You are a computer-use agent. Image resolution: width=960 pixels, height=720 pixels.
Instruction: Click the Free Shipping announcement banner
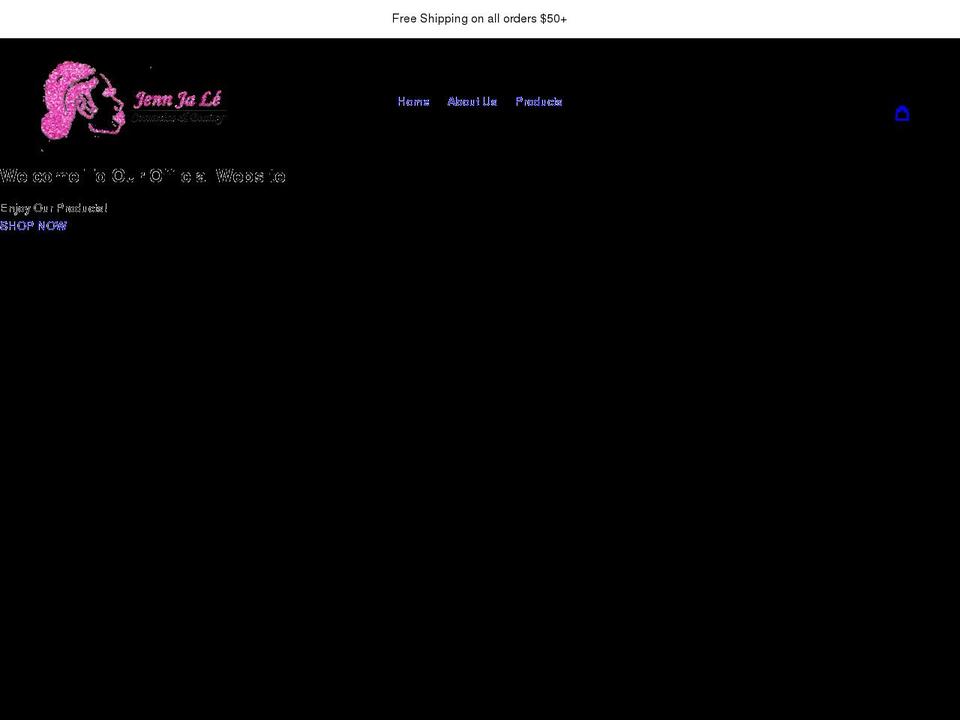point(480,18)
